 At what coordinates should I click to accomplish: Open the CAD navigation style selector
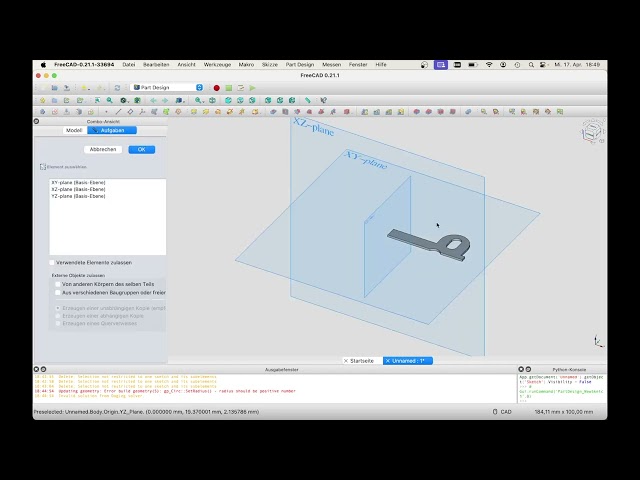pyautogui.click(x=502, y=412)
